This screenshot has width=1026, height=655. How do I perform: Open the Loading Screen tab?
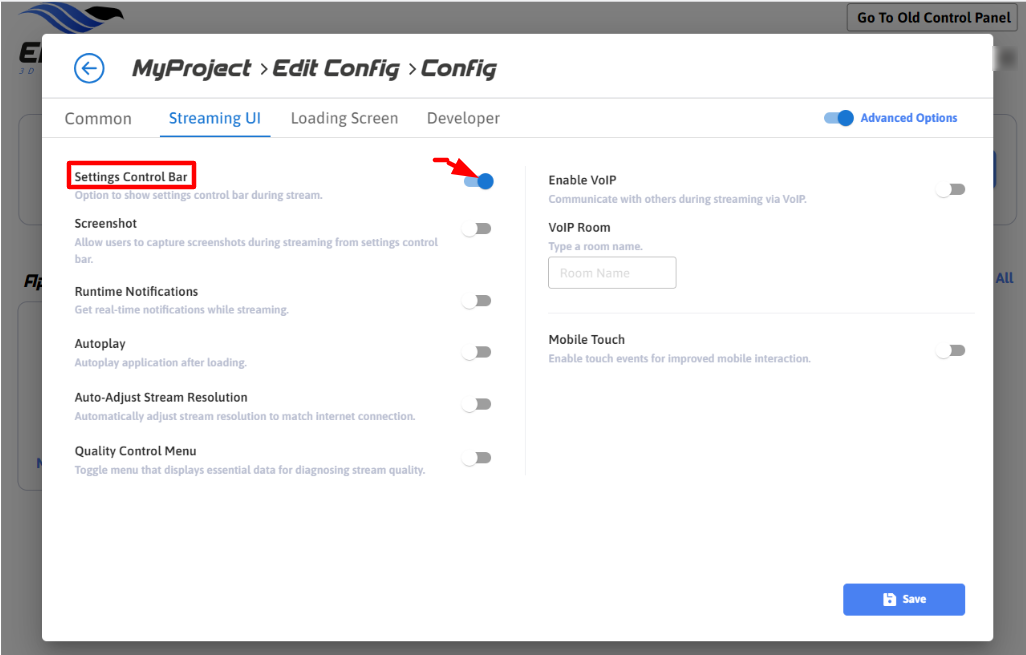click(x=344, y=118)
